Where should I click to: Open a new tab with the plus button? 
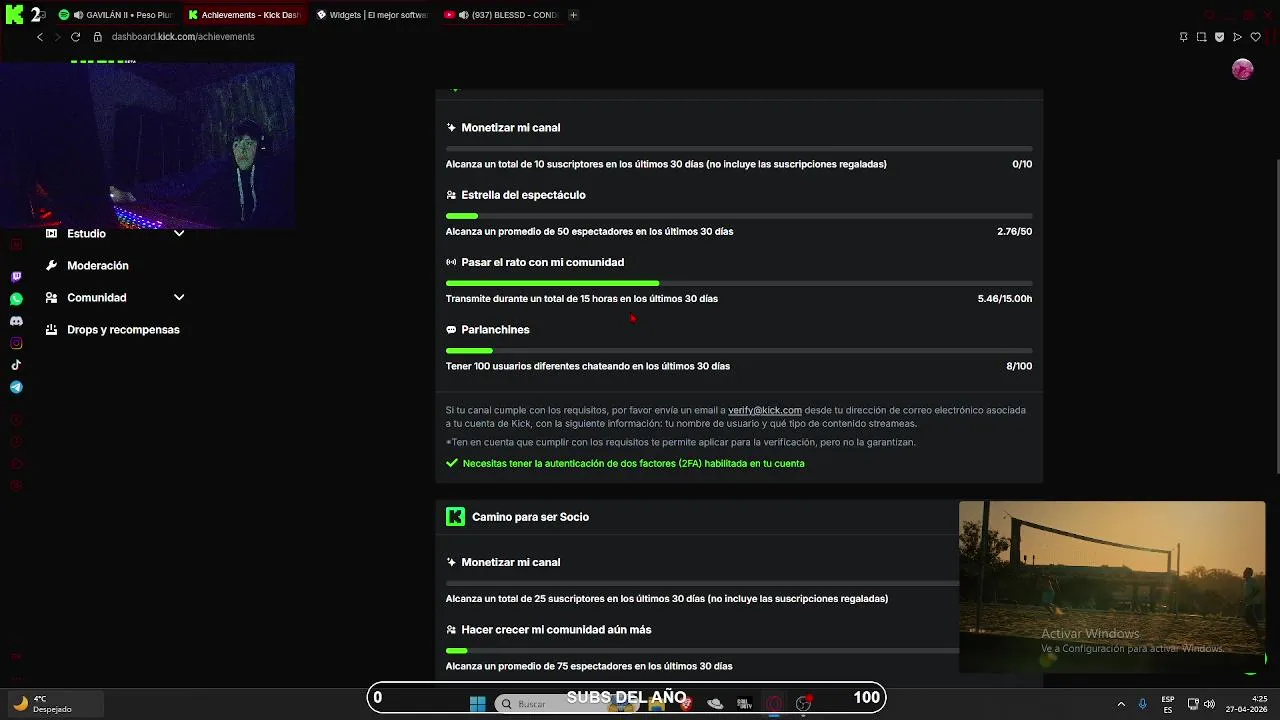point(573,15)
